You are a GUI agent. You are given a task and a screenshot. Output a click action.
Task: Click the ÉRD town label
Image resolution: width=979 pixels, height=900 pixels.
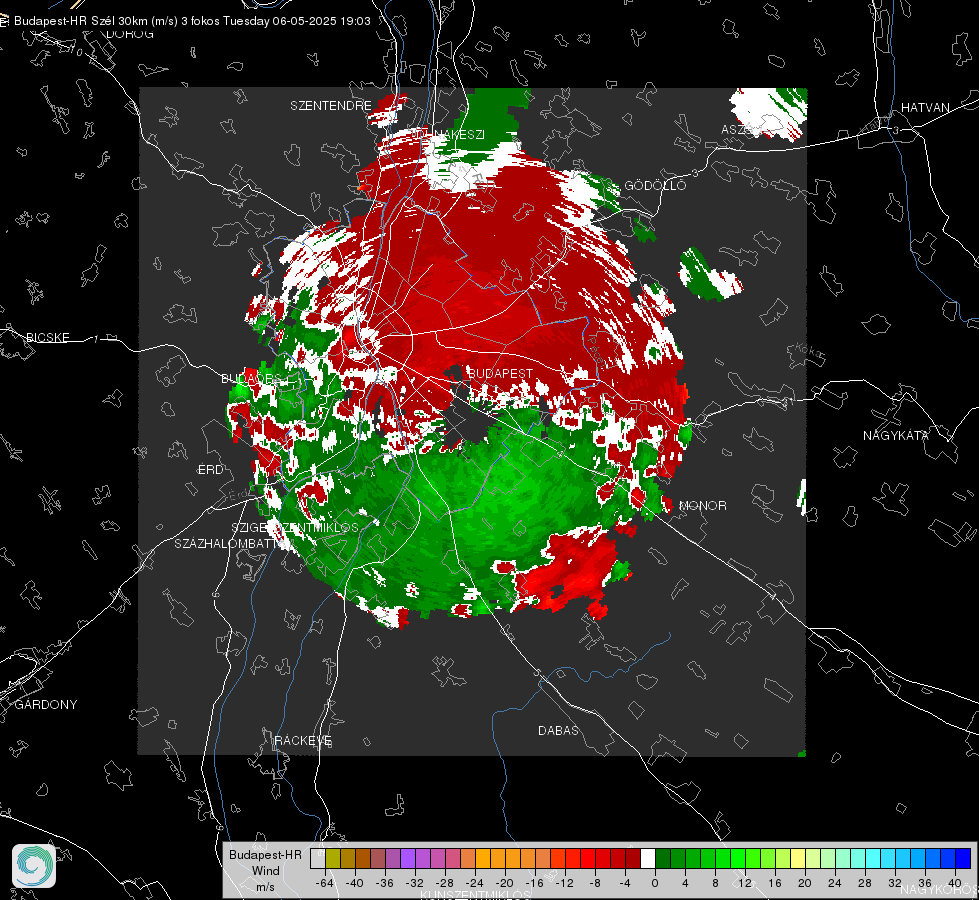[210, 470]
